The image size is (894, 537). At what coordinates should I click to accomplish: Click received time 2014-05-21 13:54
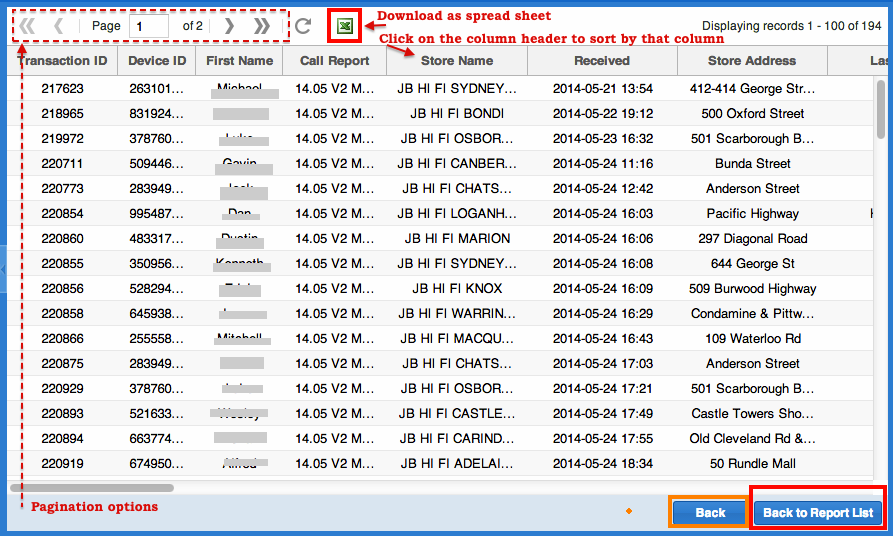pos(603,88)
